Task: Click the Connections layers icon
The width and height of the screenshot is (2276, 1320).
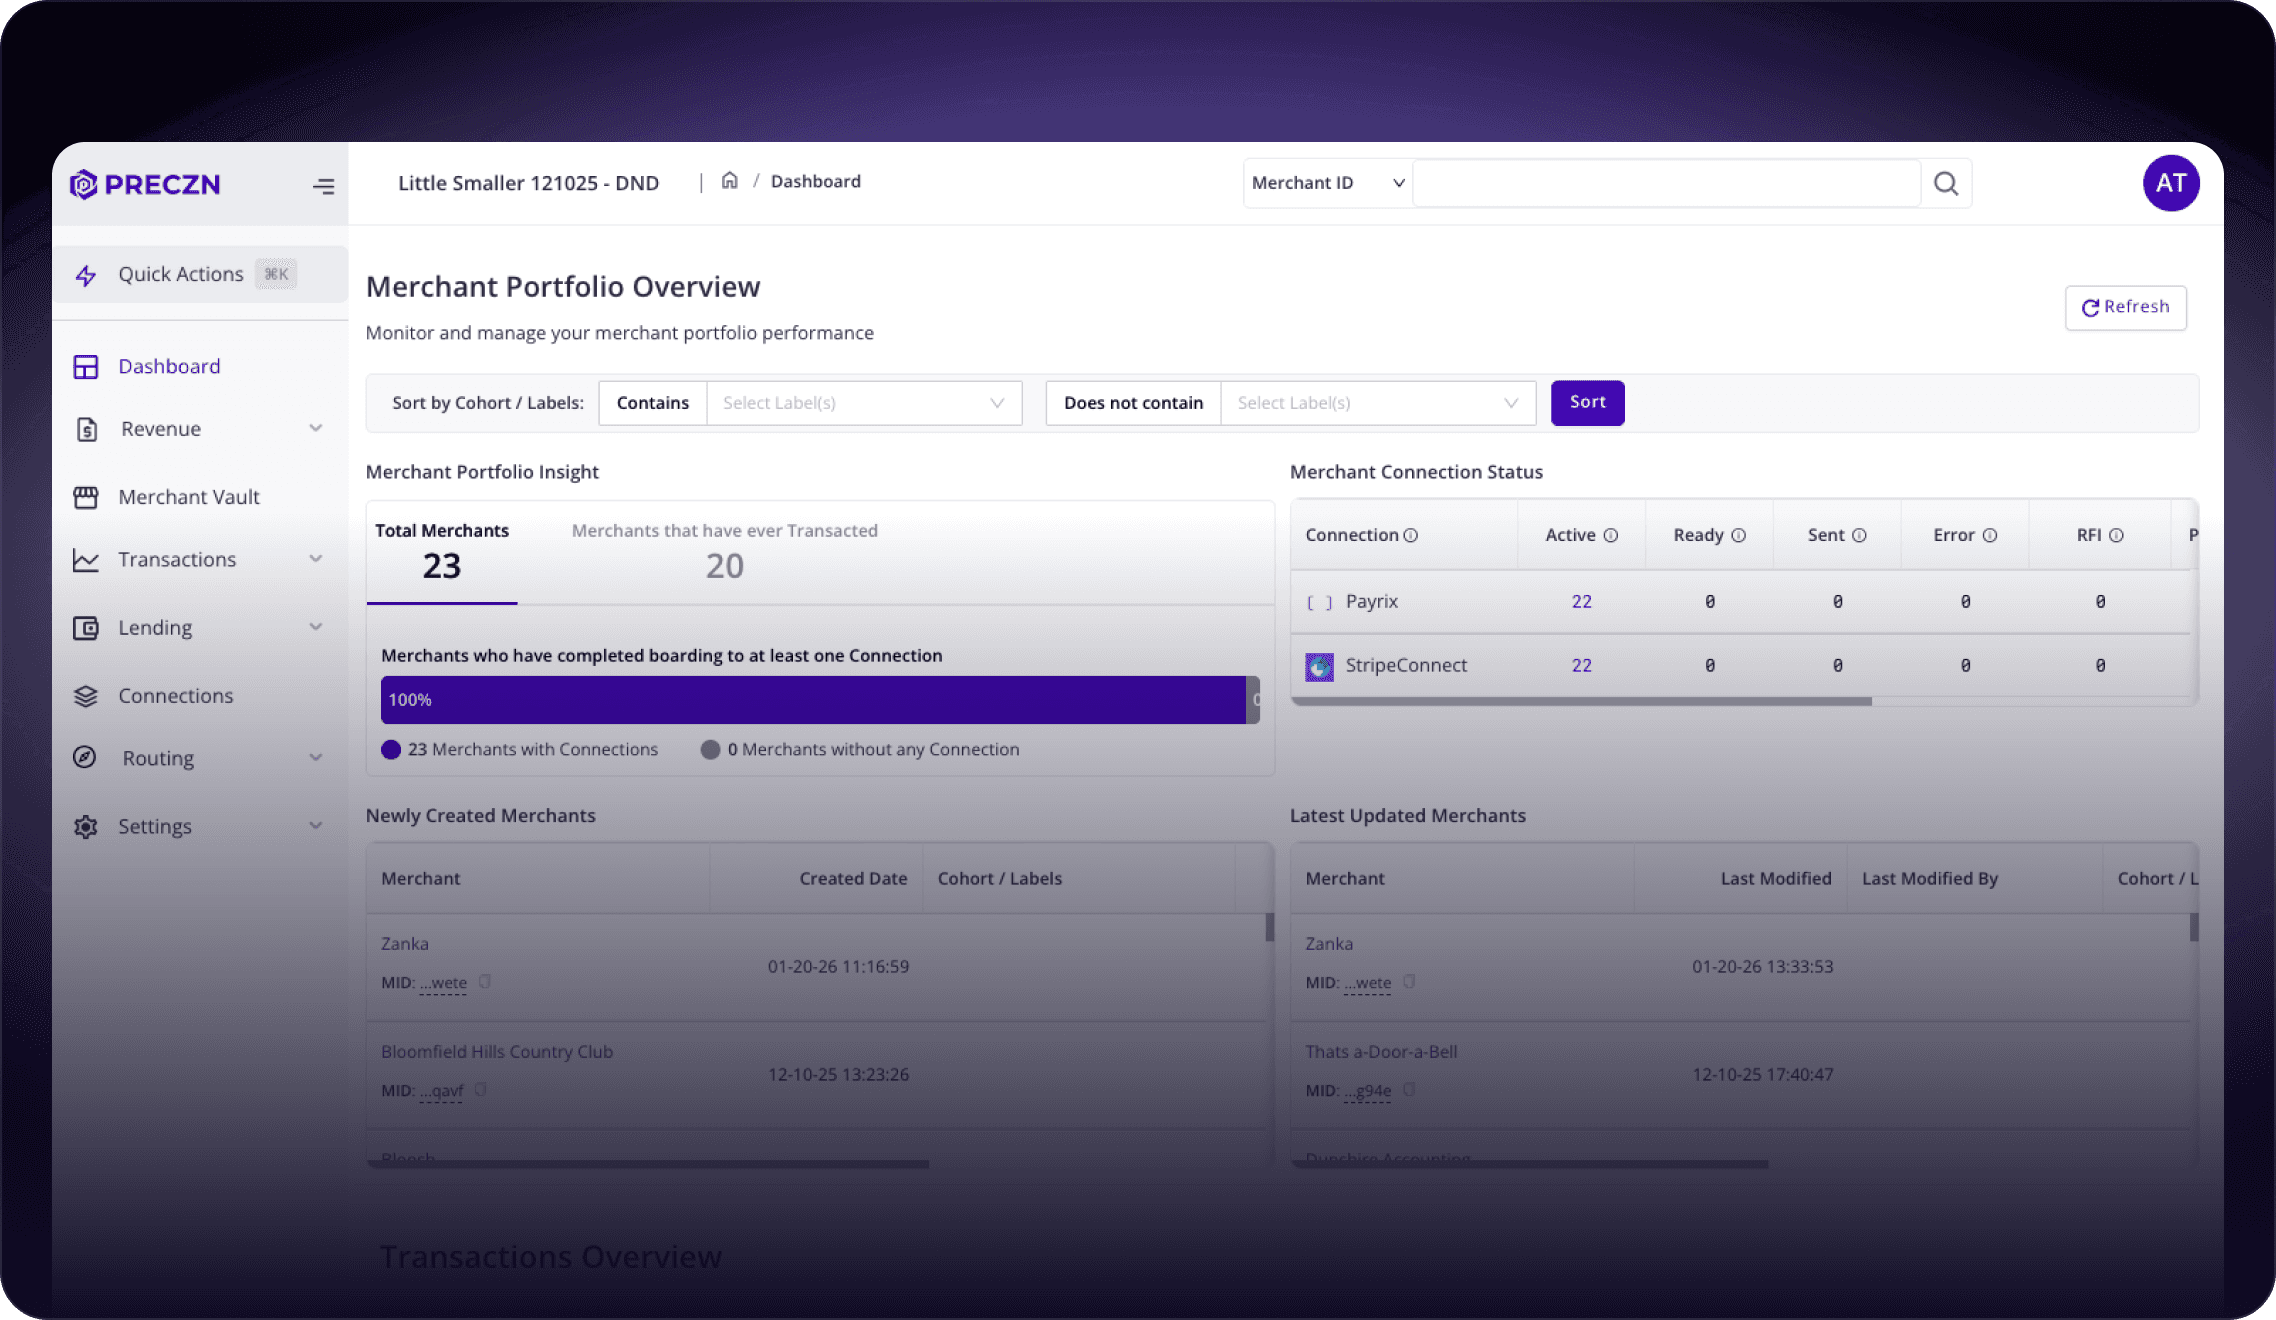Action: 86,696
